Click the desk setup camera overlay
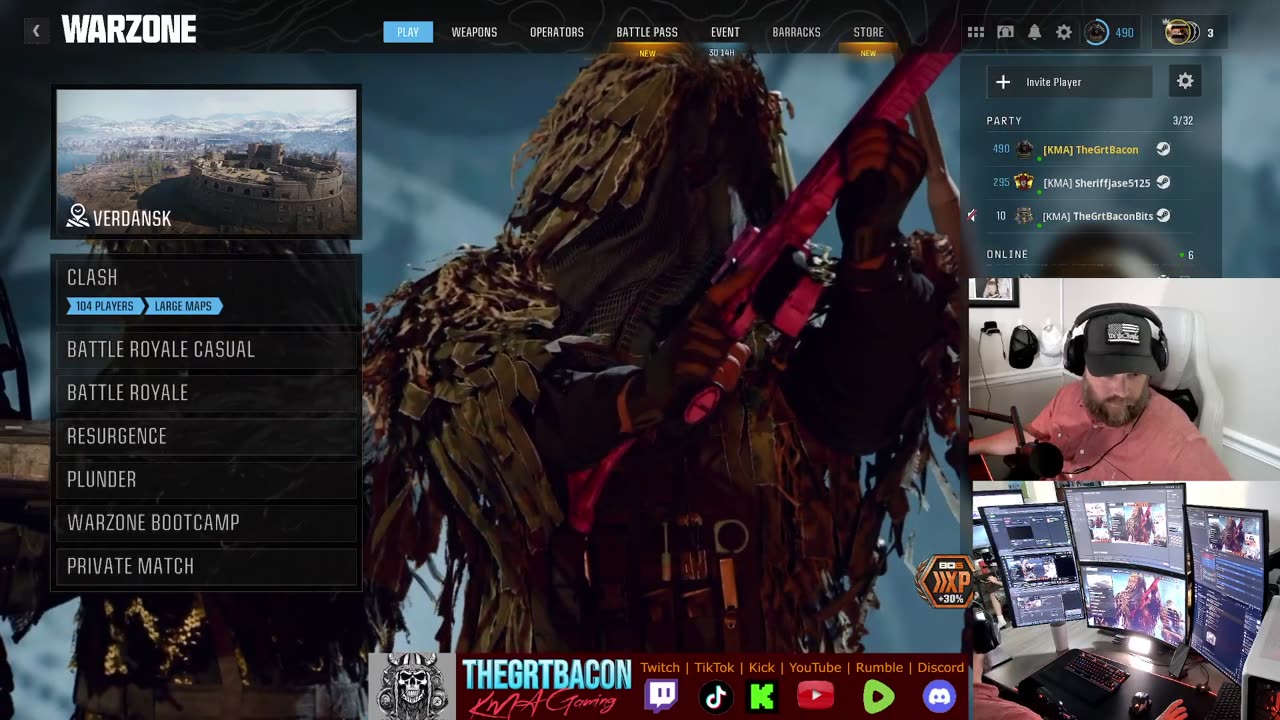The image size is (1280, 720). click(x=1125, y=600)
